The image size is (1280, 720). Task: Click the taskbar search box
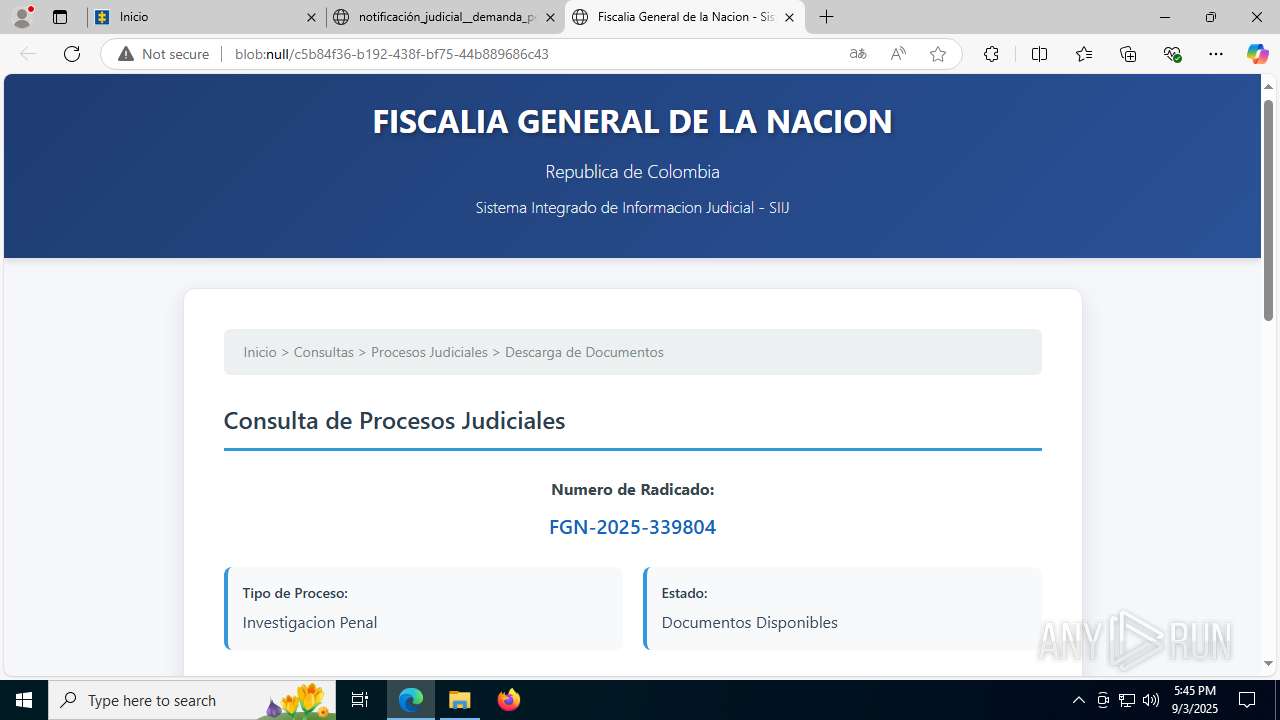point(192,700)
